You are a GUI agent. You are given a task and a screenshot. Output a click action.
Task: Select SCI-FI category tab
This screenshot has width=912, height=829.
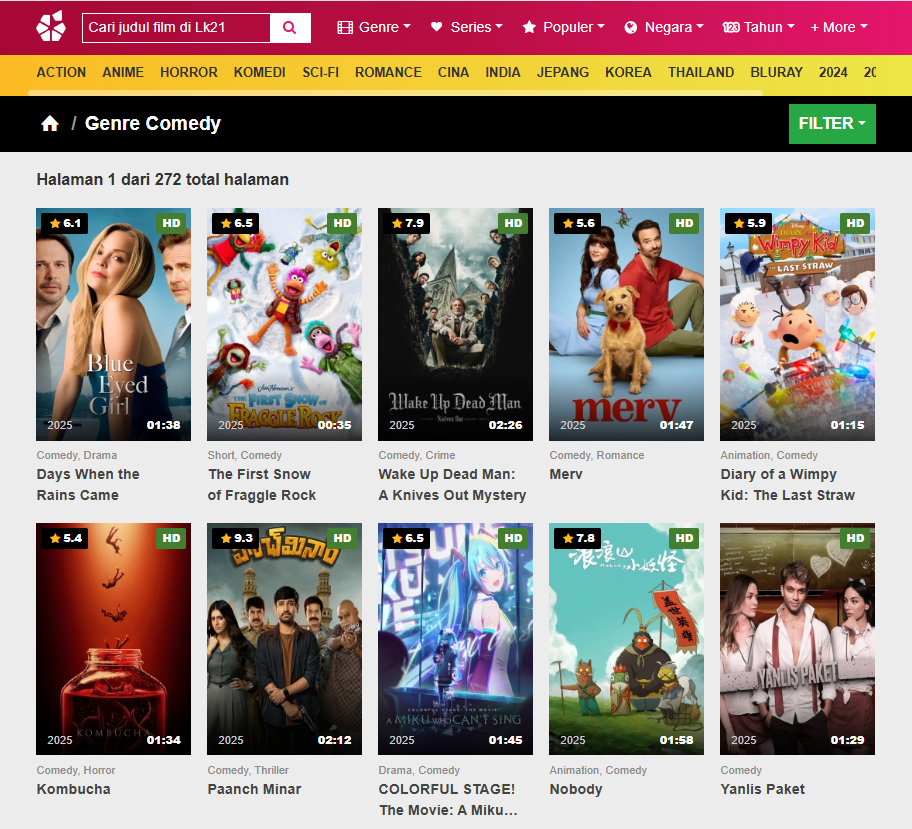click(x=320, y=72)
